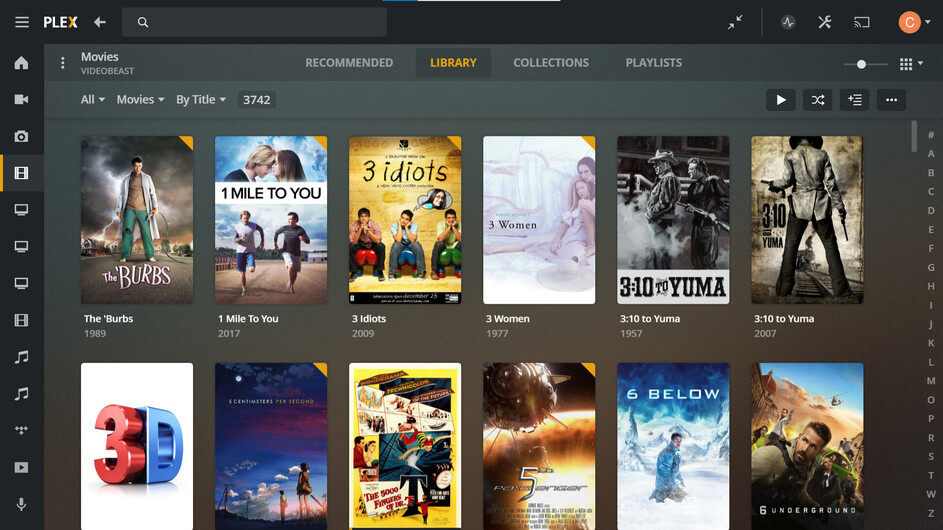Adjust the poster size slider
The height and width of the screenshot is (530, 943).
[861, 64]
